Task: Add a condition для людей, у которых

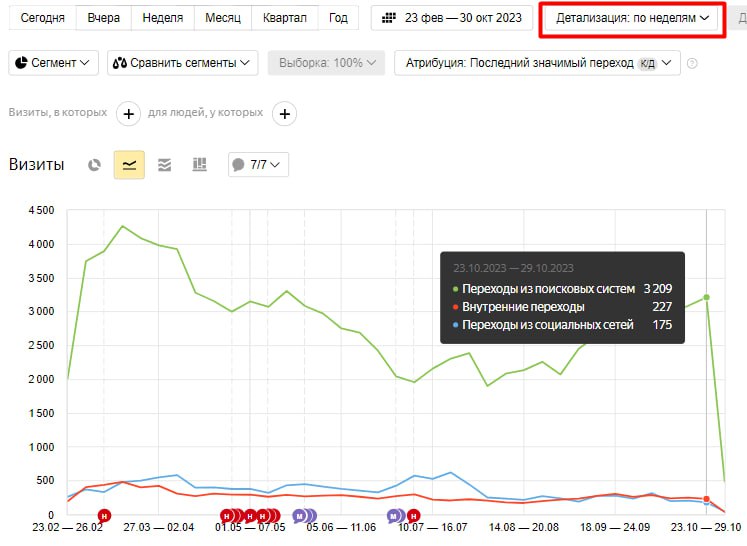Action: [x=284, y=114]
